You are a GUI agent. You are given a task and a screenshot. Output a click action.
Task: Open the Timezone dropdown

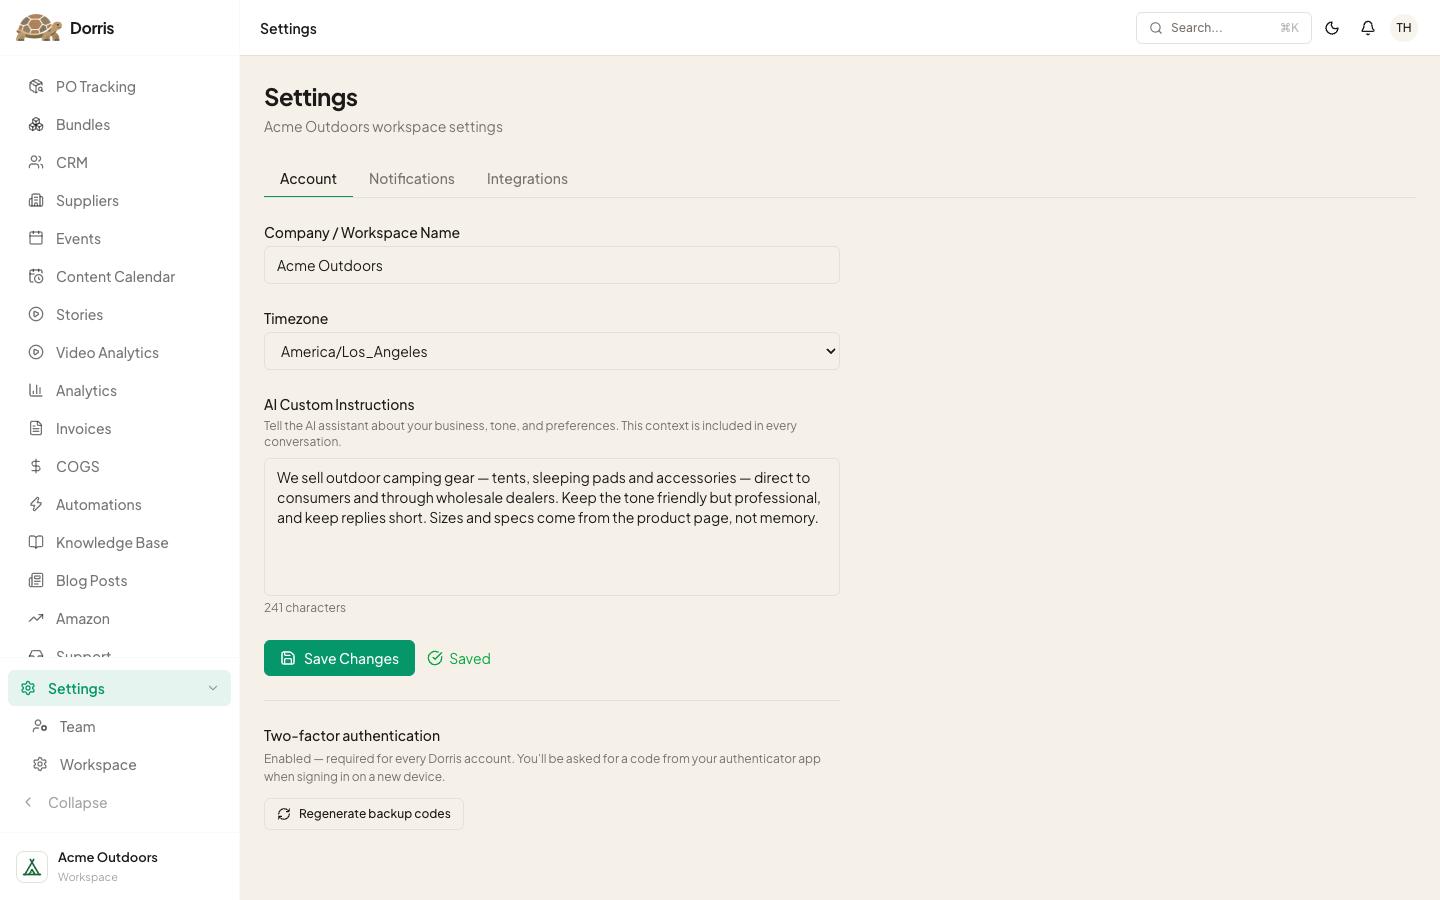552,351
